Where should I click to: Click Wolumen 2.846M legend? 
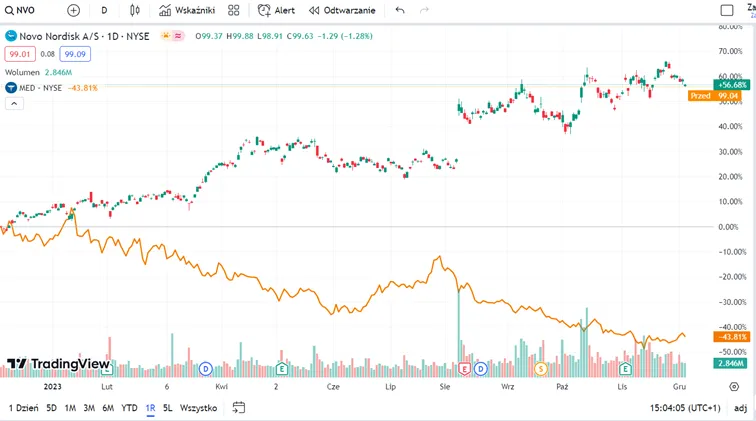[x=39, y=72]
